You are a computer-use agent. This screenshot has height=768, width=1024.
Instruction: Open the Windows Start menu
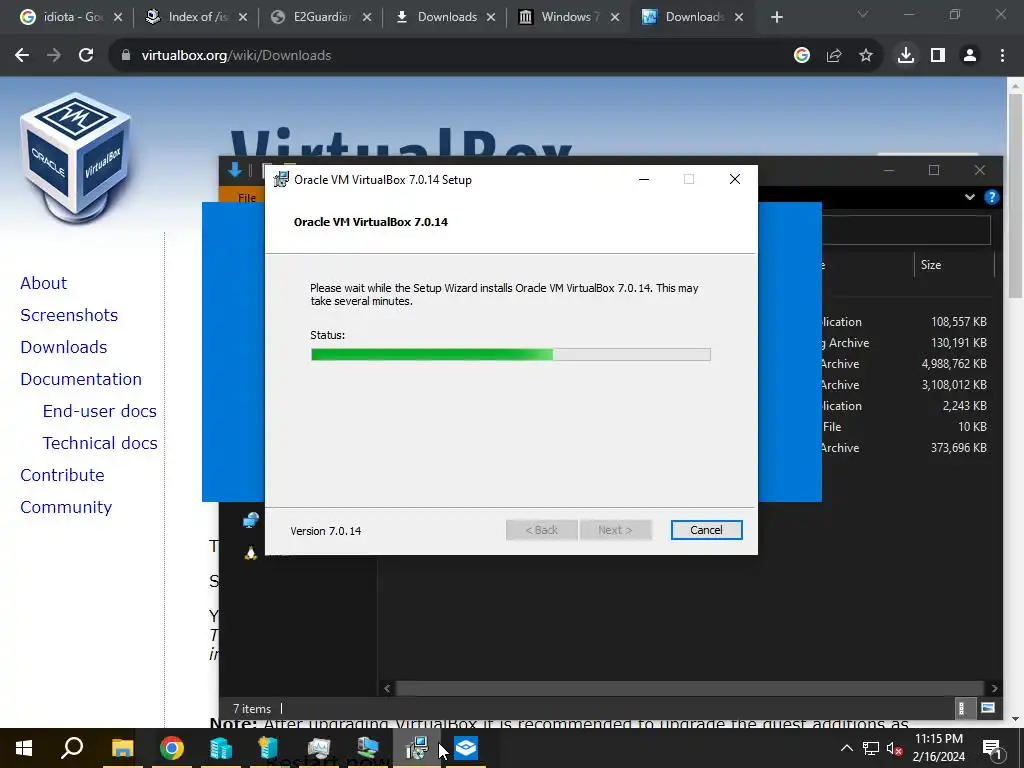(x=24, y=748)
